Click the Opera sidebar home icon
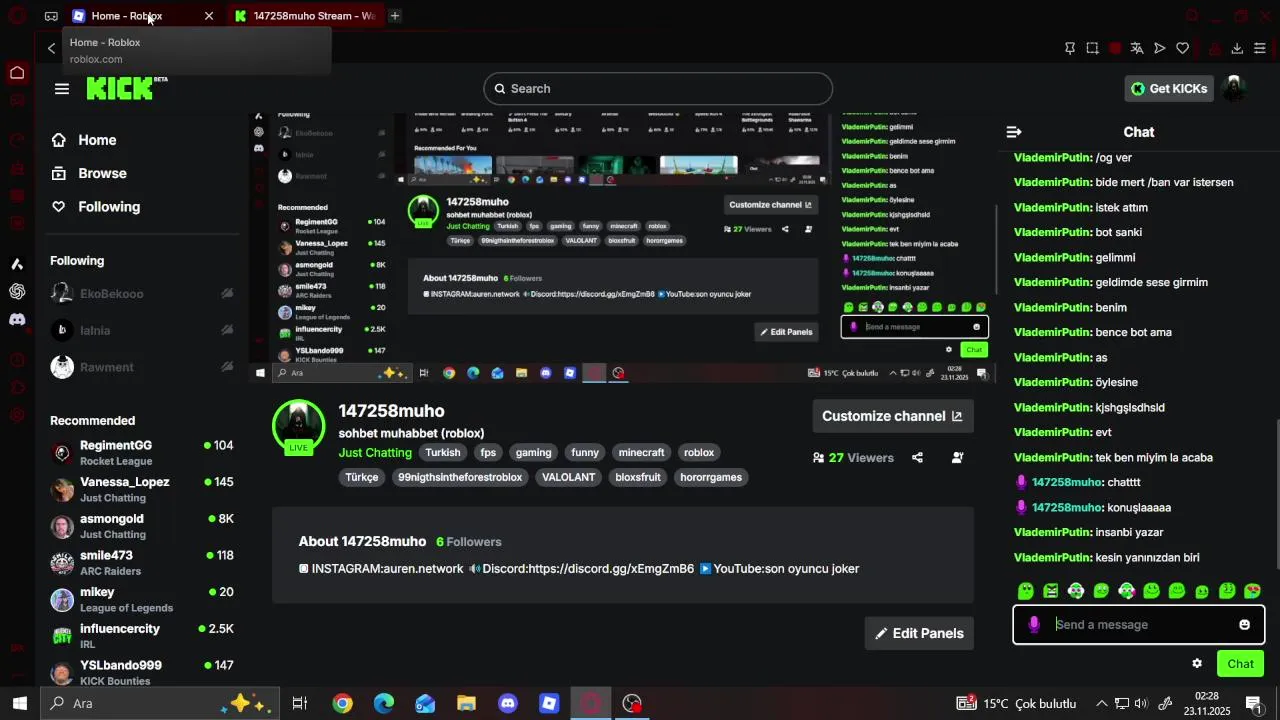This screenshot has width=1280, height=720. 17,72
